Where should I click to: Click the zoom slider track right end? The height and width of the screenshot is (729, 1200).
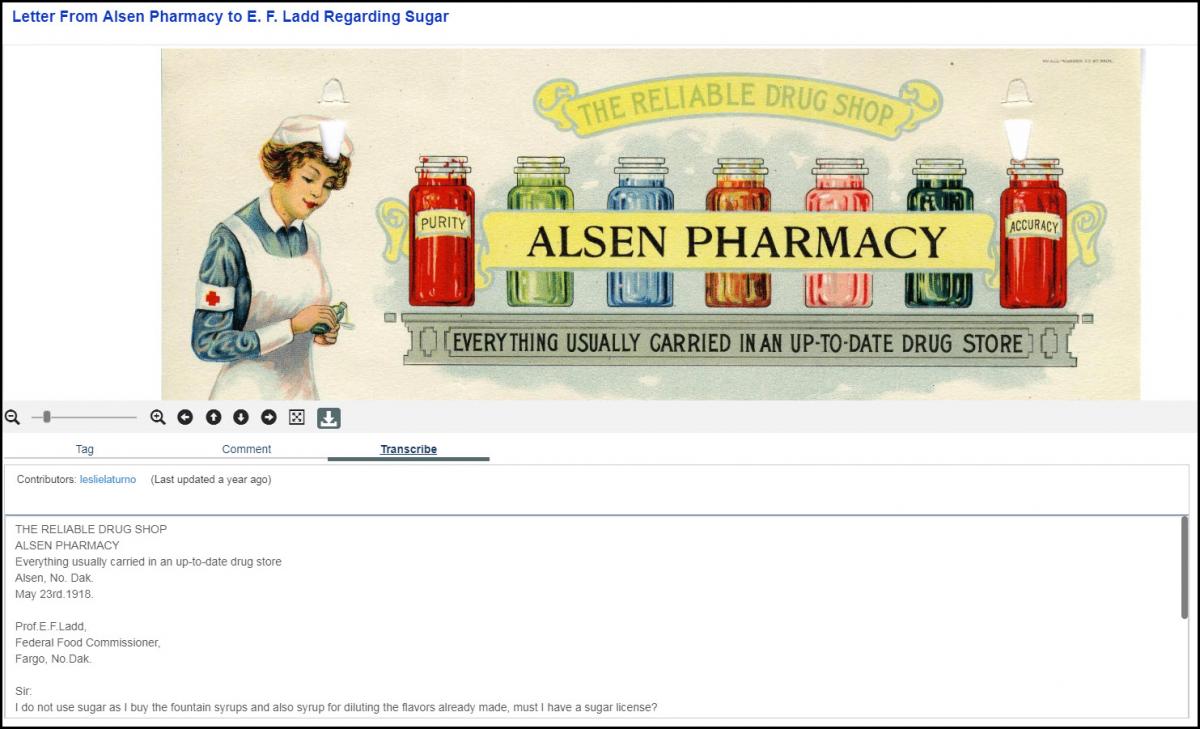(x=134, y=417)
